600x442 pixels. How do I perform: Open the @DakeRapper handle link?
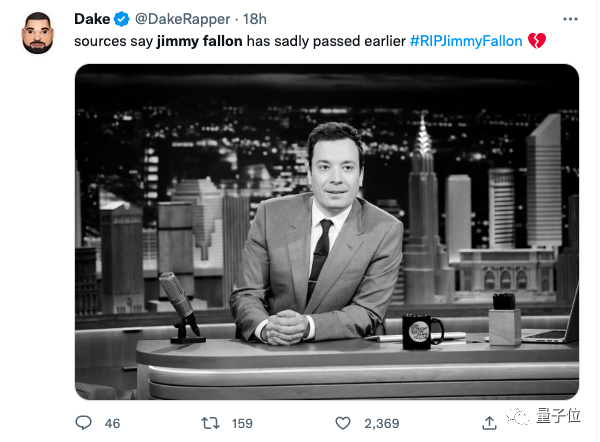pyautogui.click(x=180, y=19)
